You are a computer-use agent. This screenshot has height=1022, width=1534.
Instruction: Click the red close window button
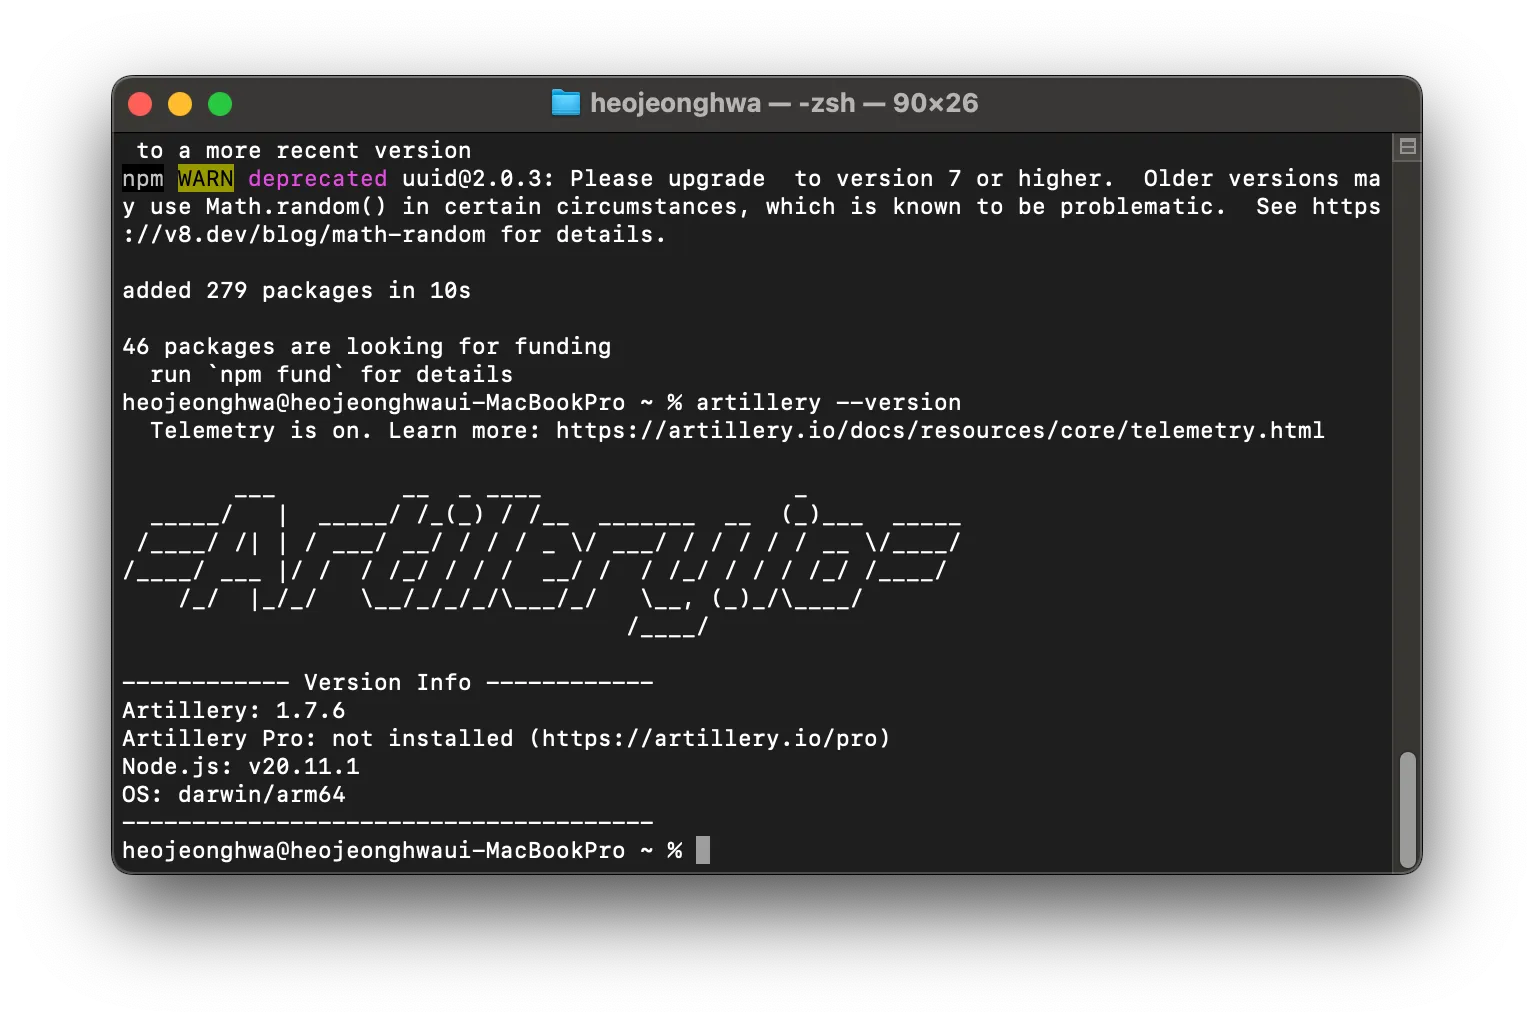pos(140,104)
